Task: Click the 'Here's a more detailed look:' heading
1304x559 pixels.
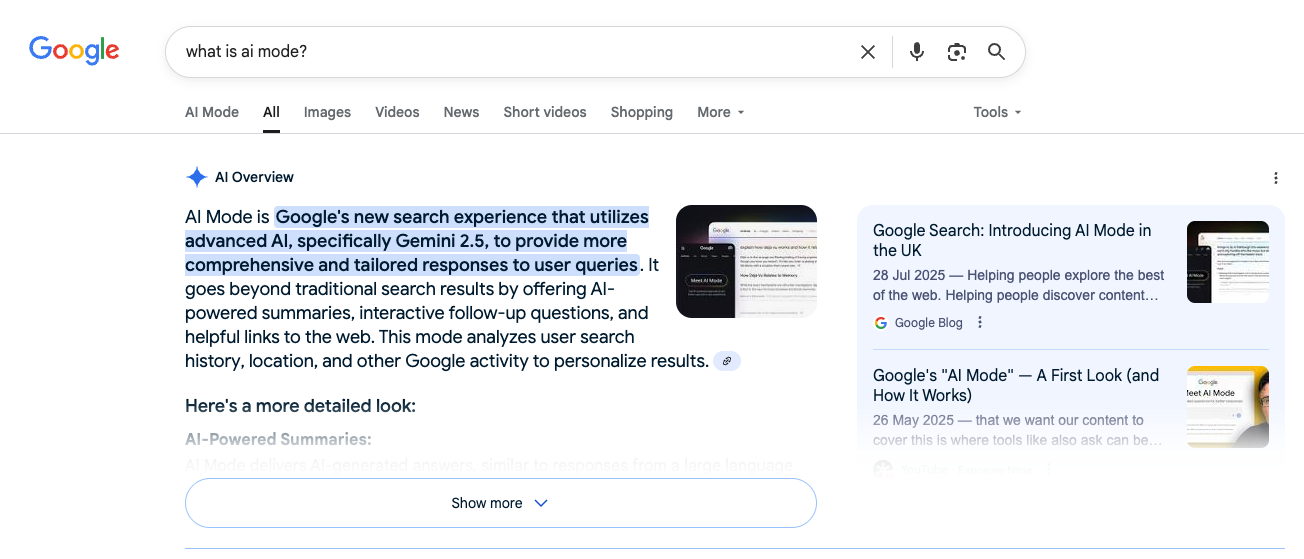Action: (300, 406)
